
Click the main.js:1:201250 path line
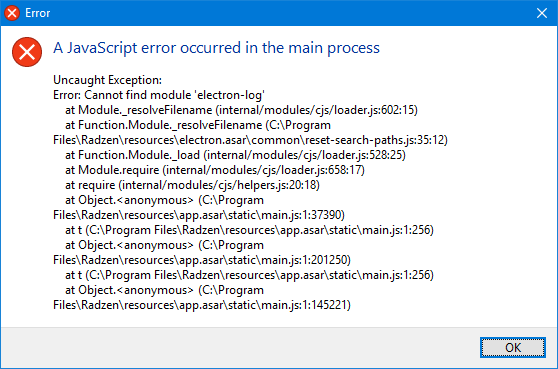202,260
